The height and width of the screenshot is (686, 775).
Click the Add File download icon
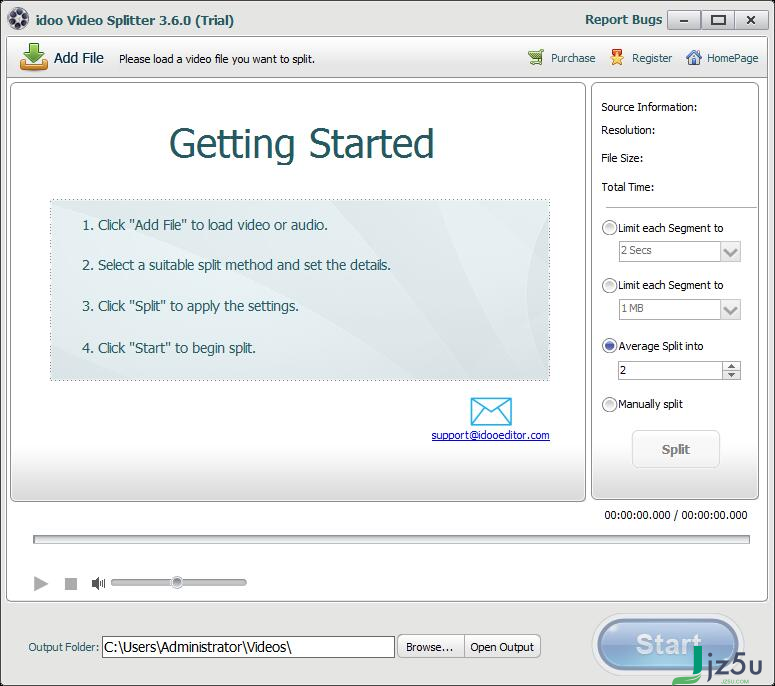[x=34, y=57]
